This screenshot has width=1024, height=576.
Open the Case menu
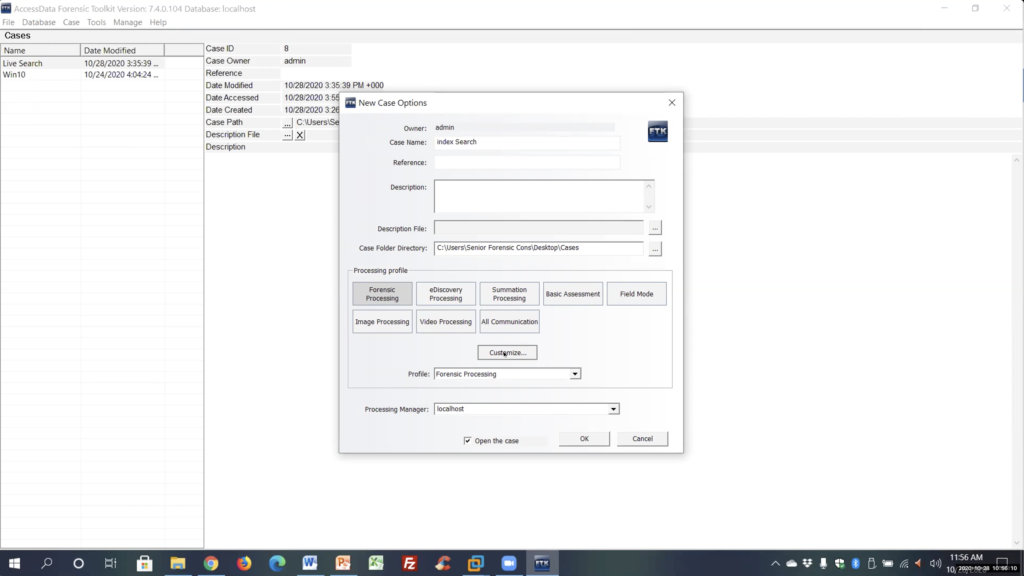(71, 22)
